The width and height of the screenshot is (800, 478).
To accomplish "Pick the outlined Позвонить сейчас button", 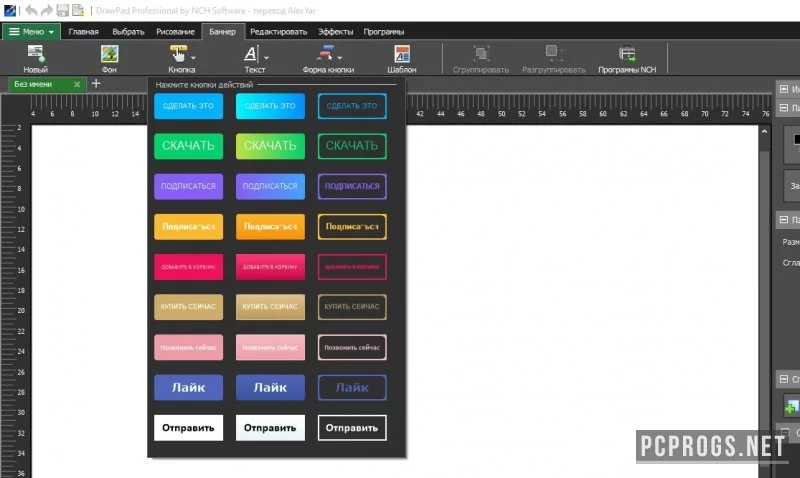I will tap(352, 347).
